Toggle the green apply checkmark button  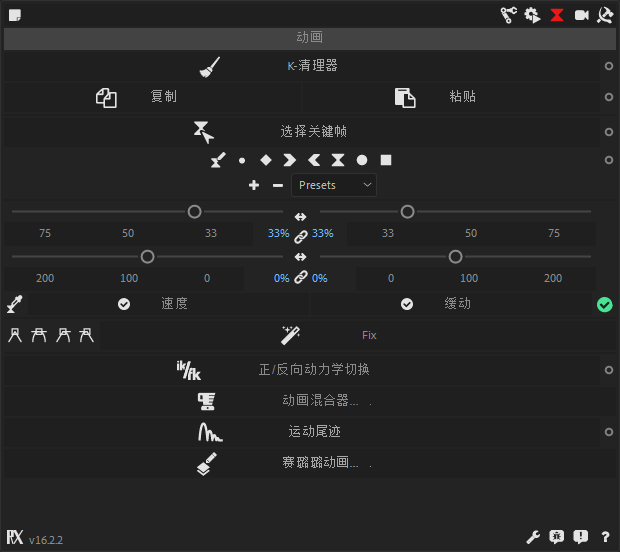(x=604, y=304)
